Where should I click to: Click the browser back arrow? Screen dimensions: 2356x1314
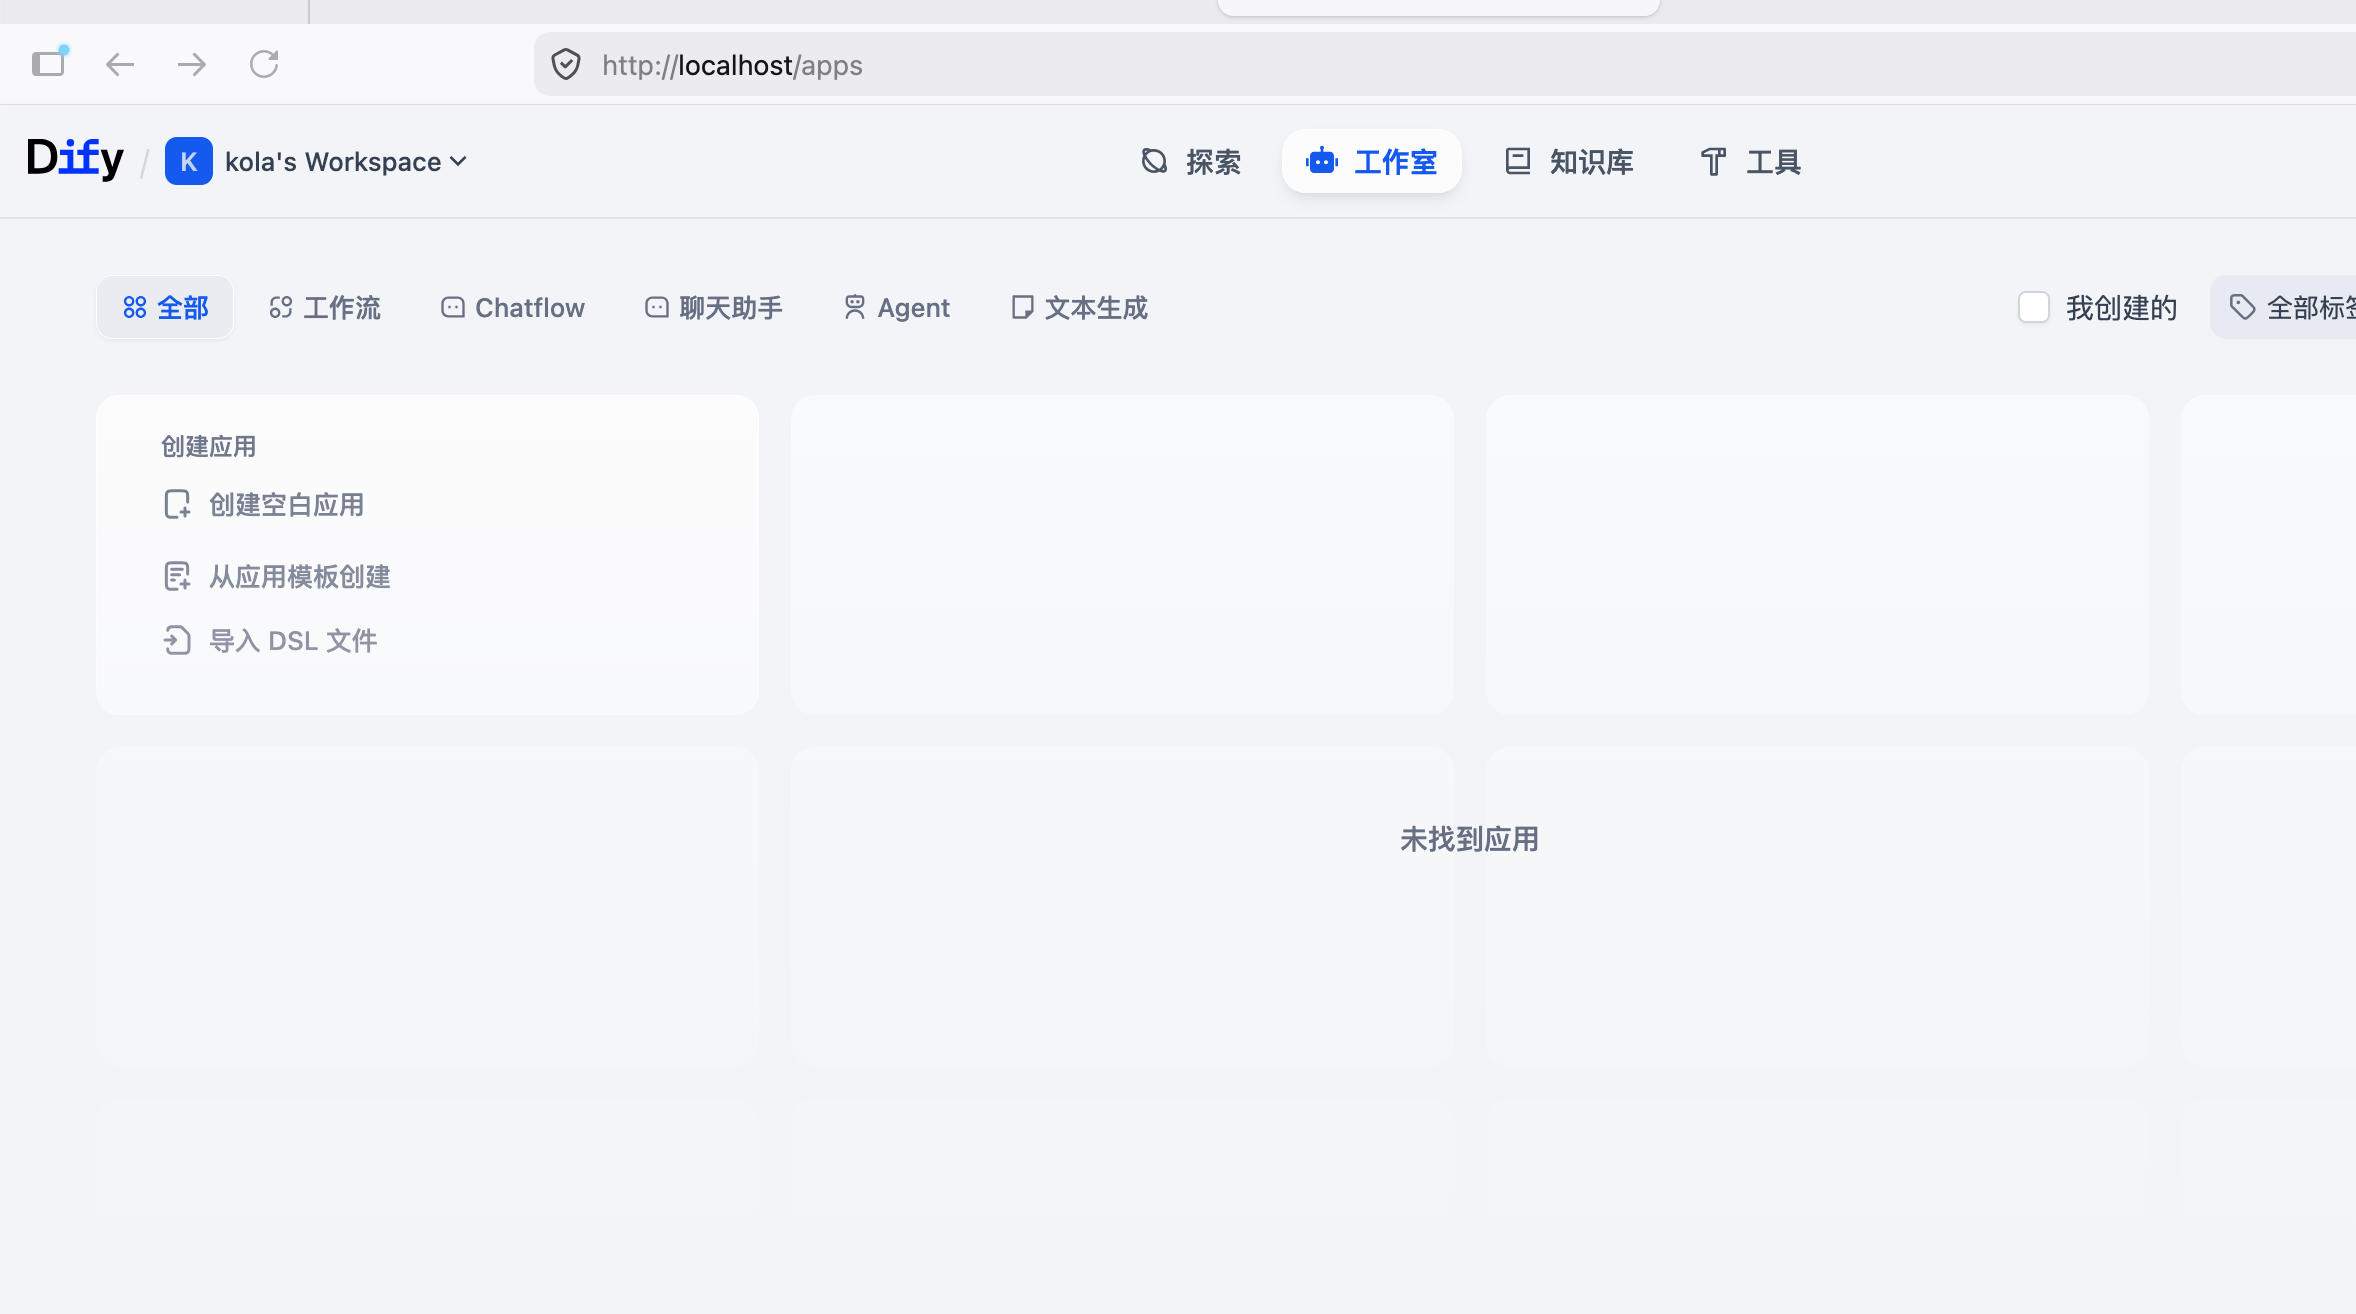tap(120, 65)
